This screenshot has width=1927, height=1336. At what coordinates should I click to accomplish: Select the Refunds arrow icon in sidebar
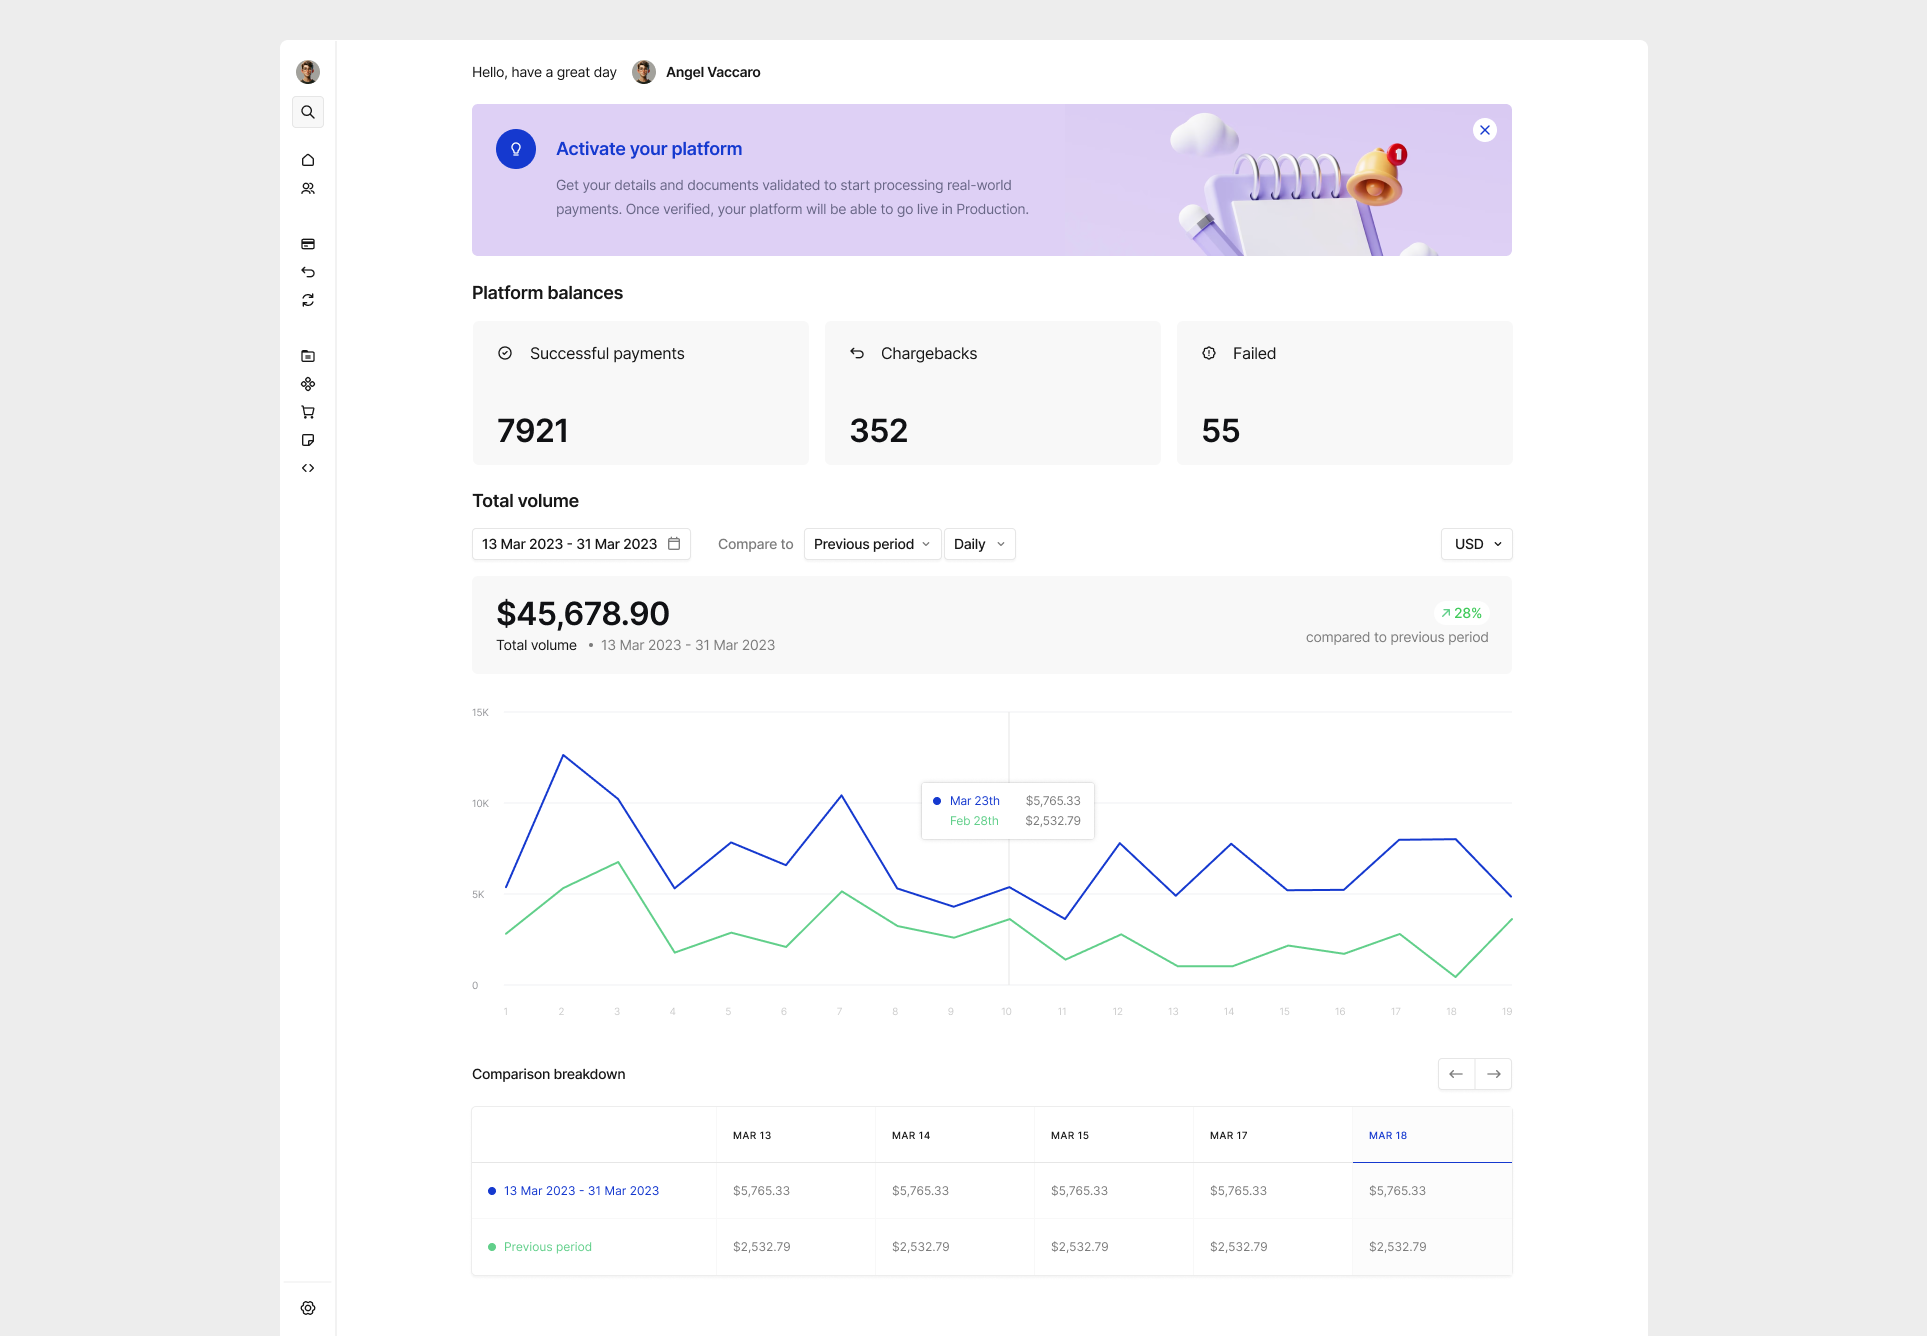click(308, 272)
